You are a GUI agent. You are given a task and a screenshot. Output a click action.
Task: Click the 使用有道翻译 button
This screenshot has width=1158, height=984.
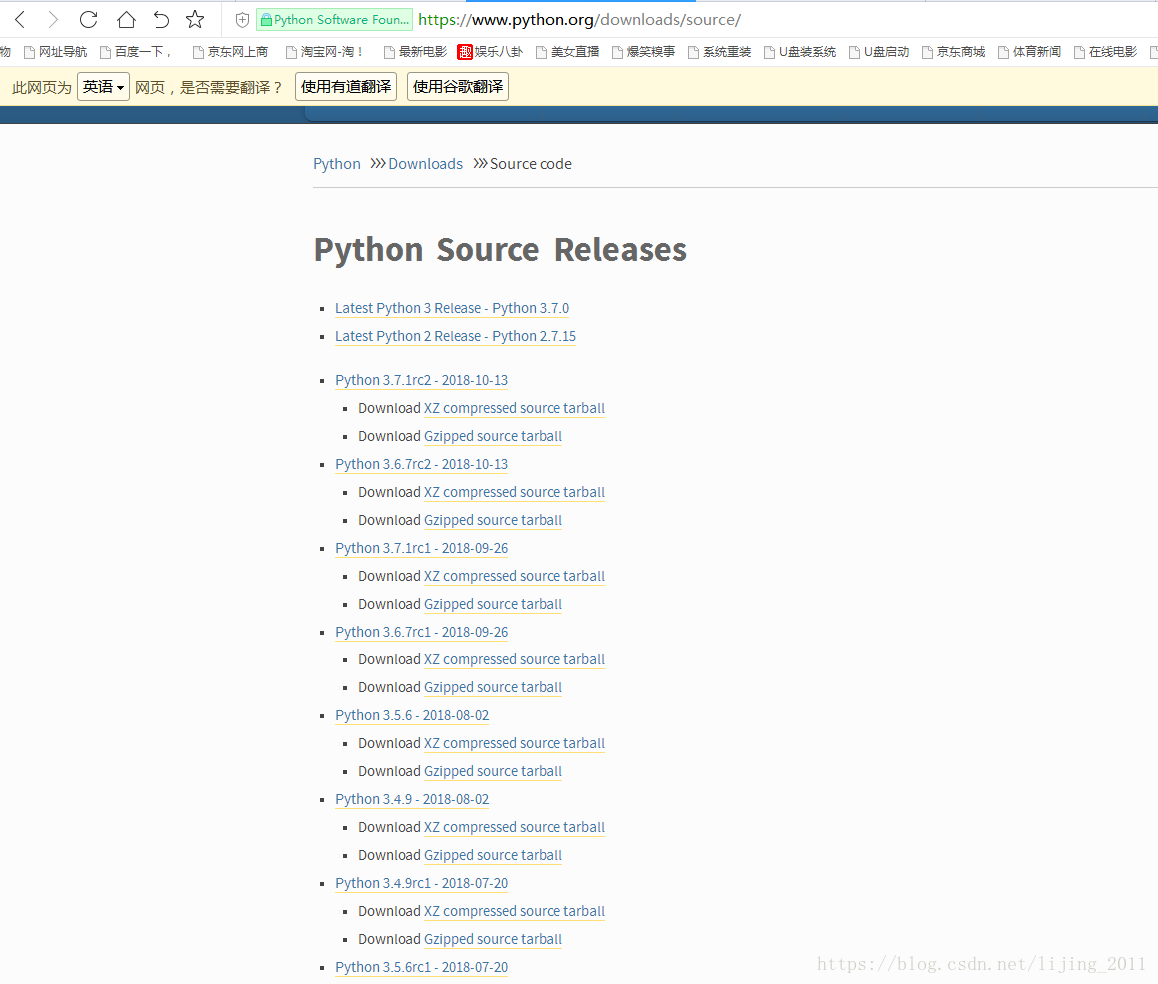coord(346,86)
